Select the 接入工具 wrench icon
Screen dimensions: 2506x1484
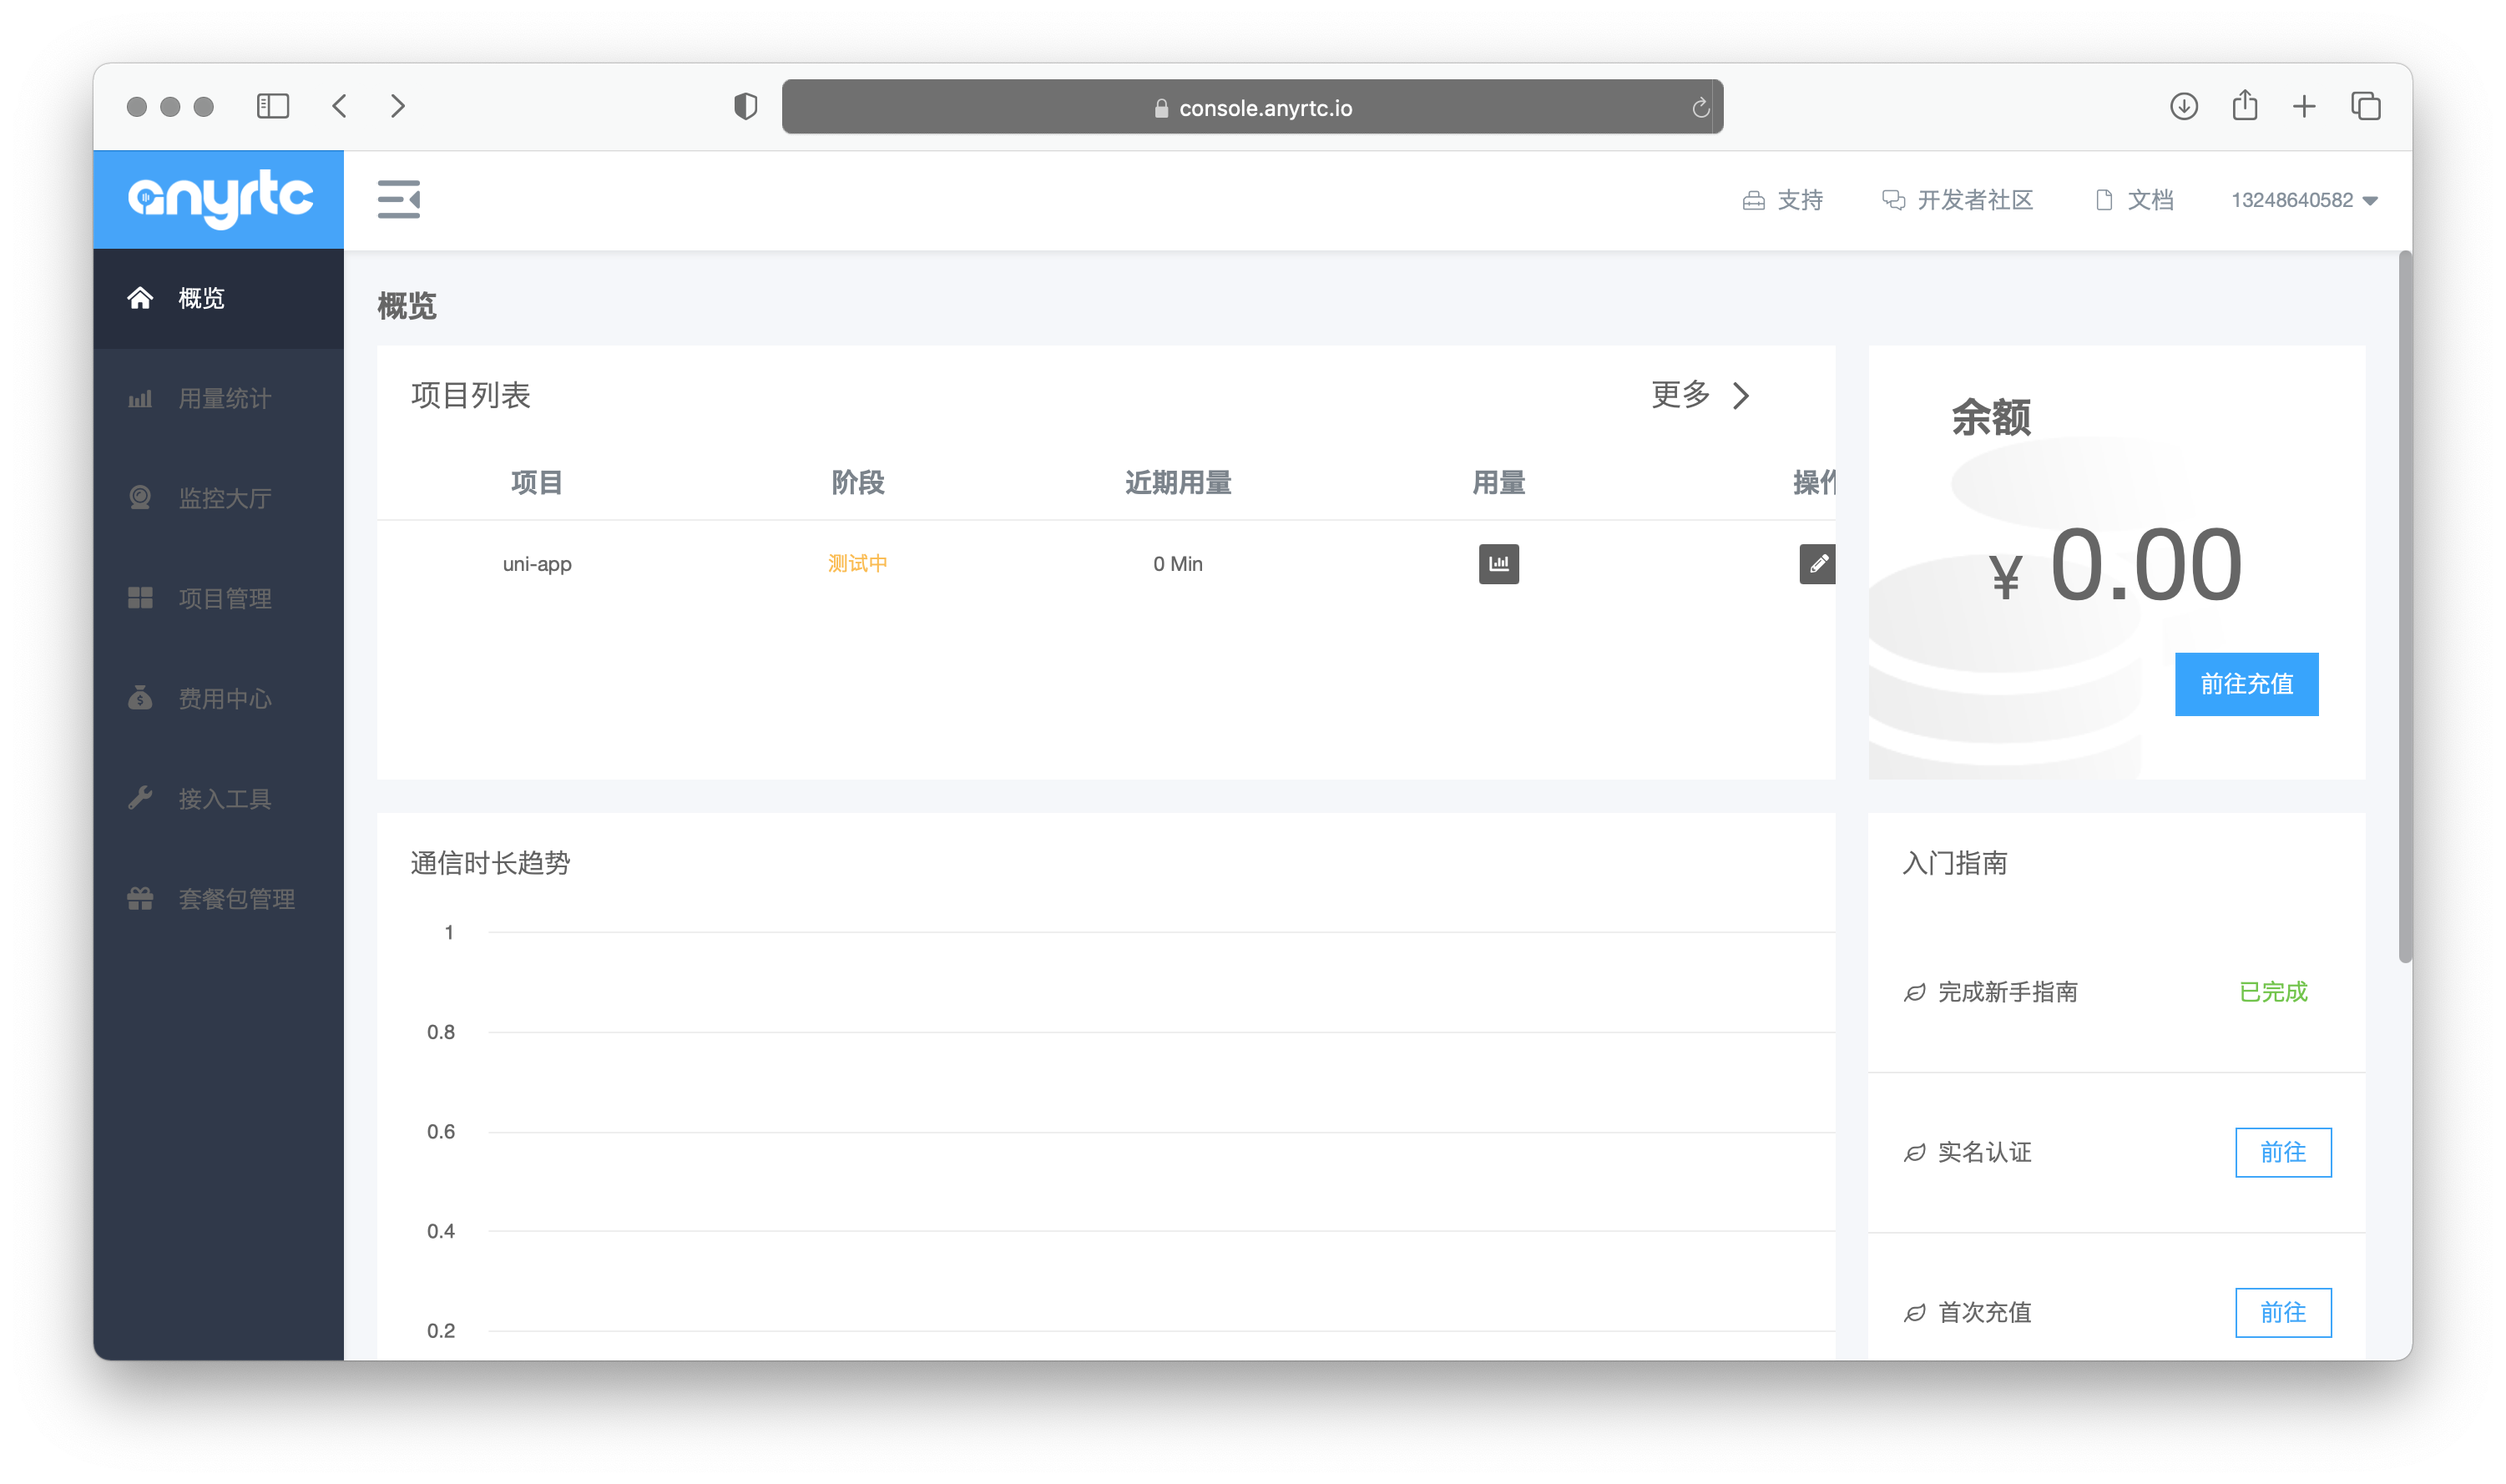coord(140,797)
